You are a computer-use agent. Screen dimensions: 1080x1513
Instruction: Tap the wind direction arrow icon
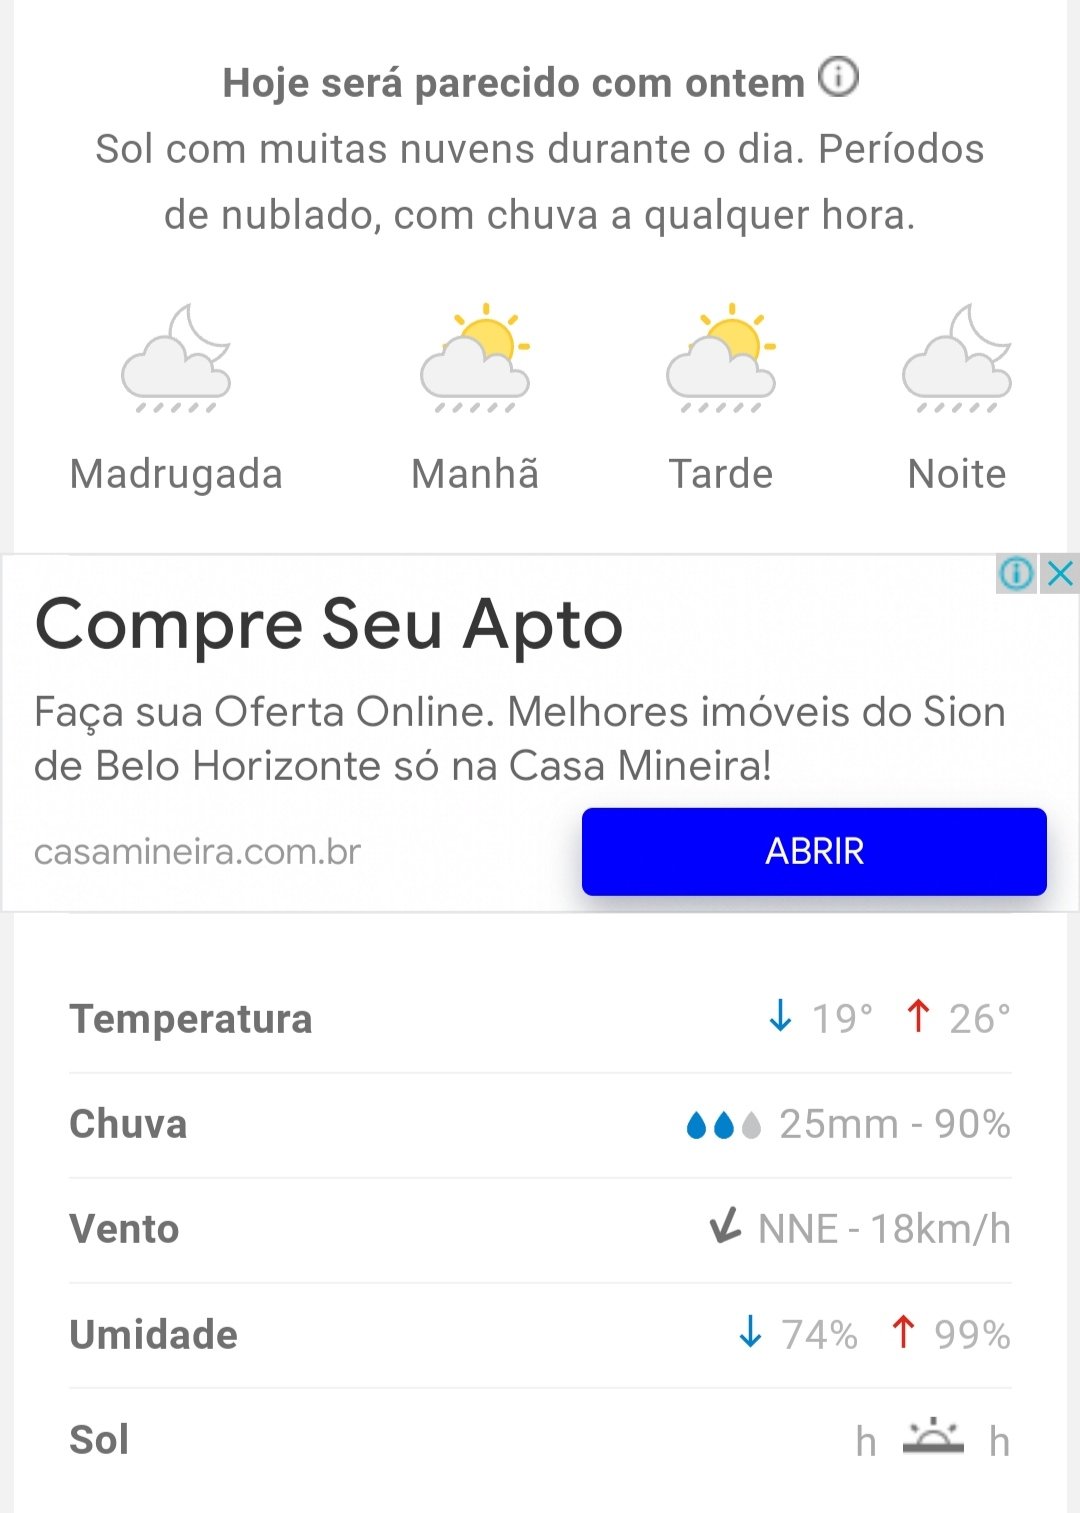point(726,1225)
